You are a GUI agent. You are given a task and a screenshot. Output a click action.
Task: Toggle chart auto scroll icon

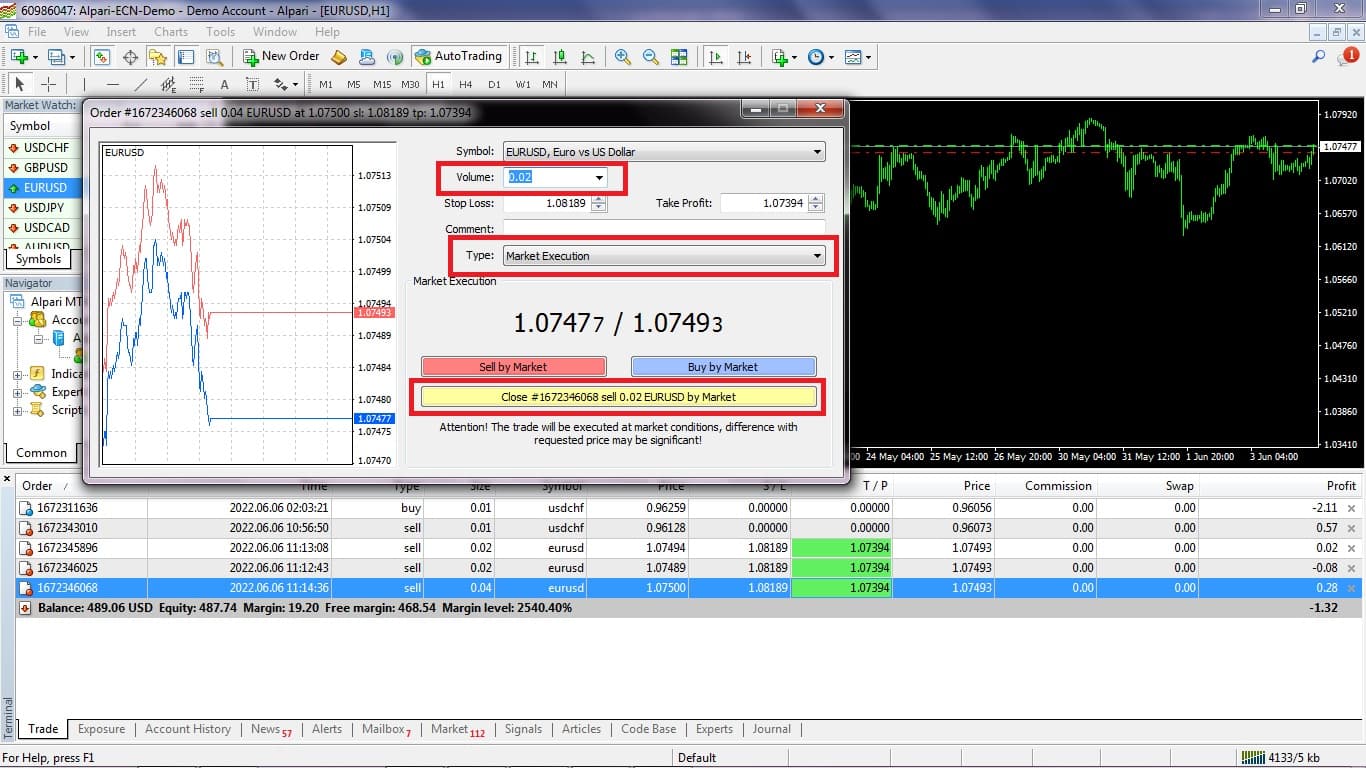click(715, 57)
